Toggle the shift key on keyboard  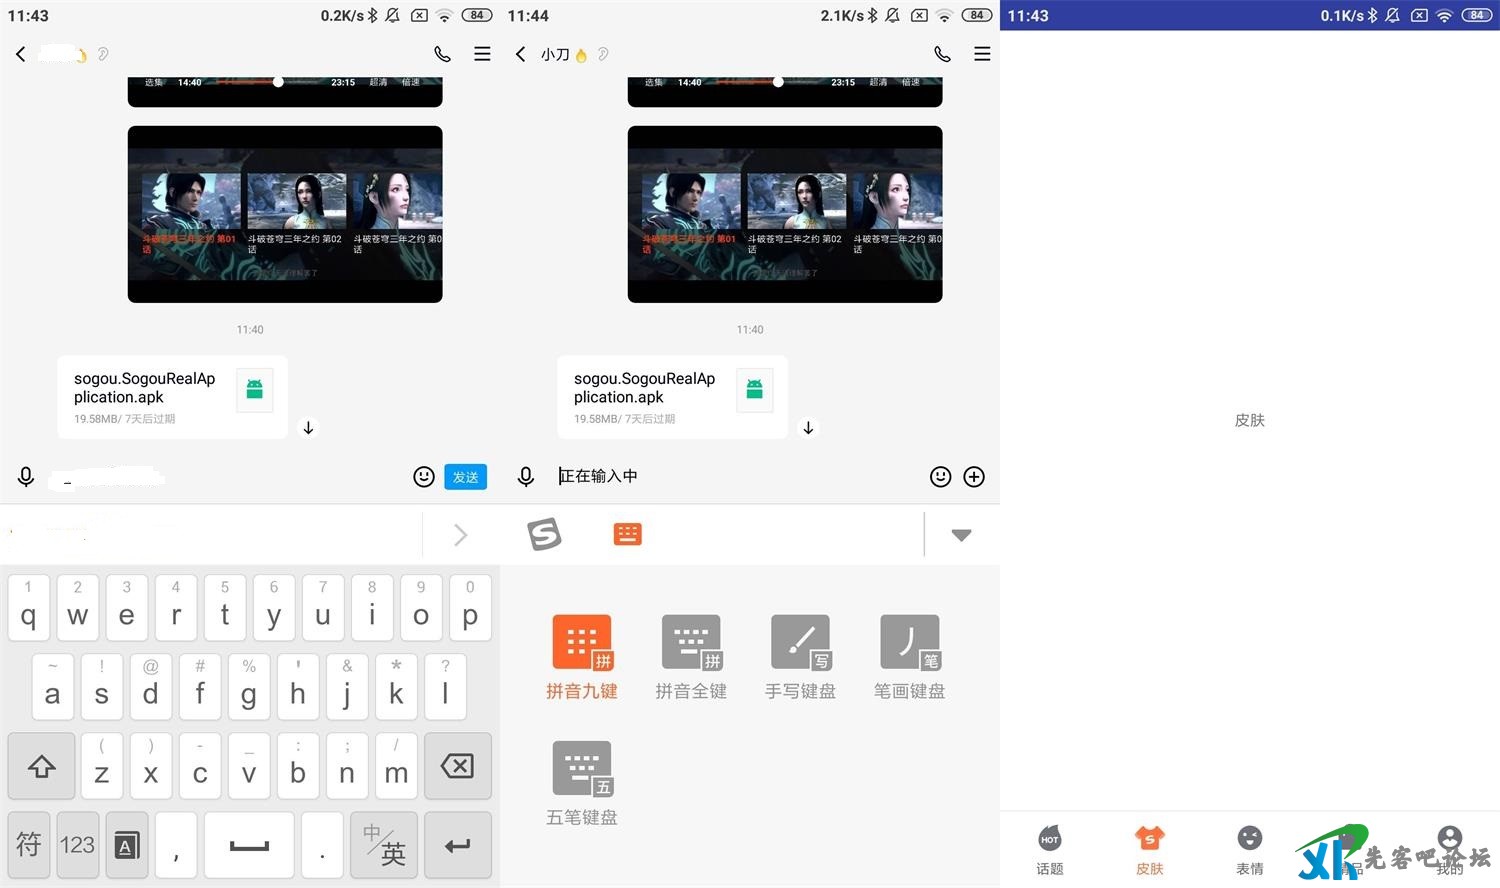(41, 767)
